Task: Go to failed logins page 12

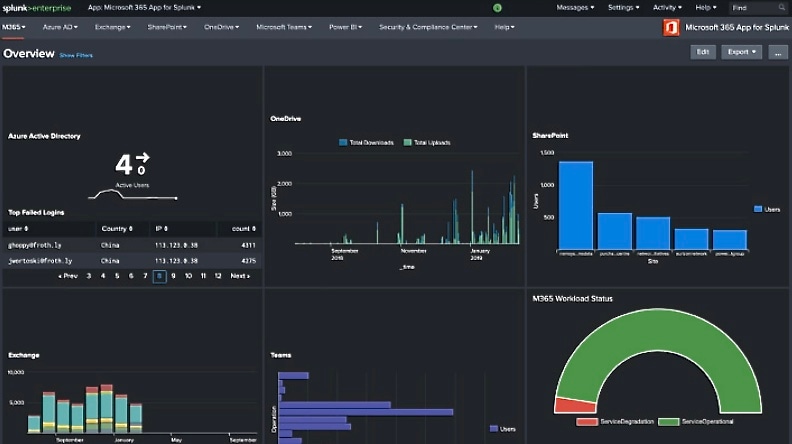Action: [218, 276]
